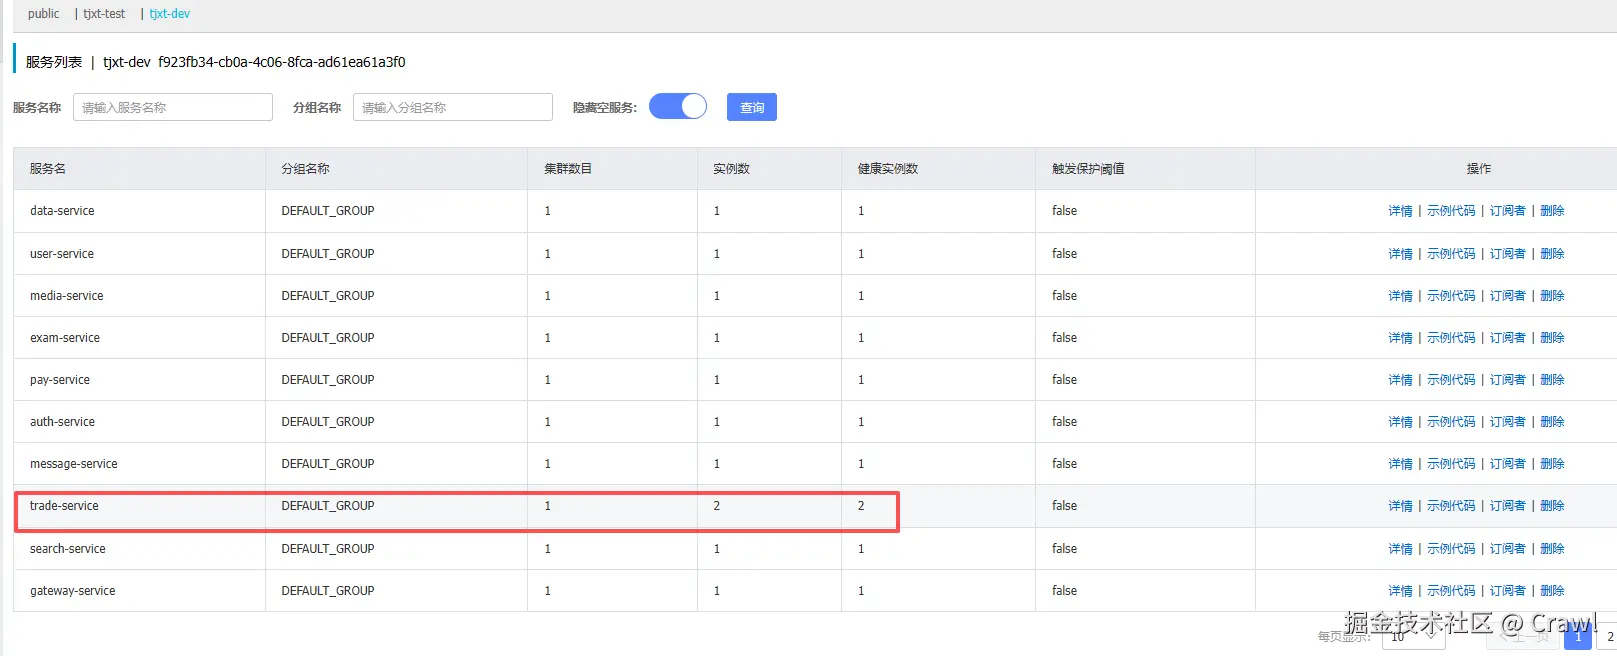Image resolution: width=1617 pixels, height=656 pixels.
Task: Open 示例代码 for exam-service
Action: click(x=1451, y=338)
